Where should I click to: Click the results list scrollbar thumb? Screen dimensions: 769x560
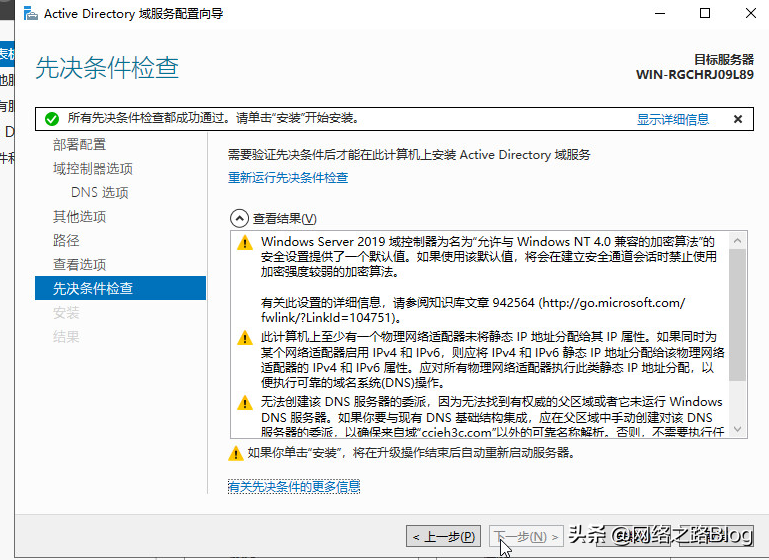737,315
